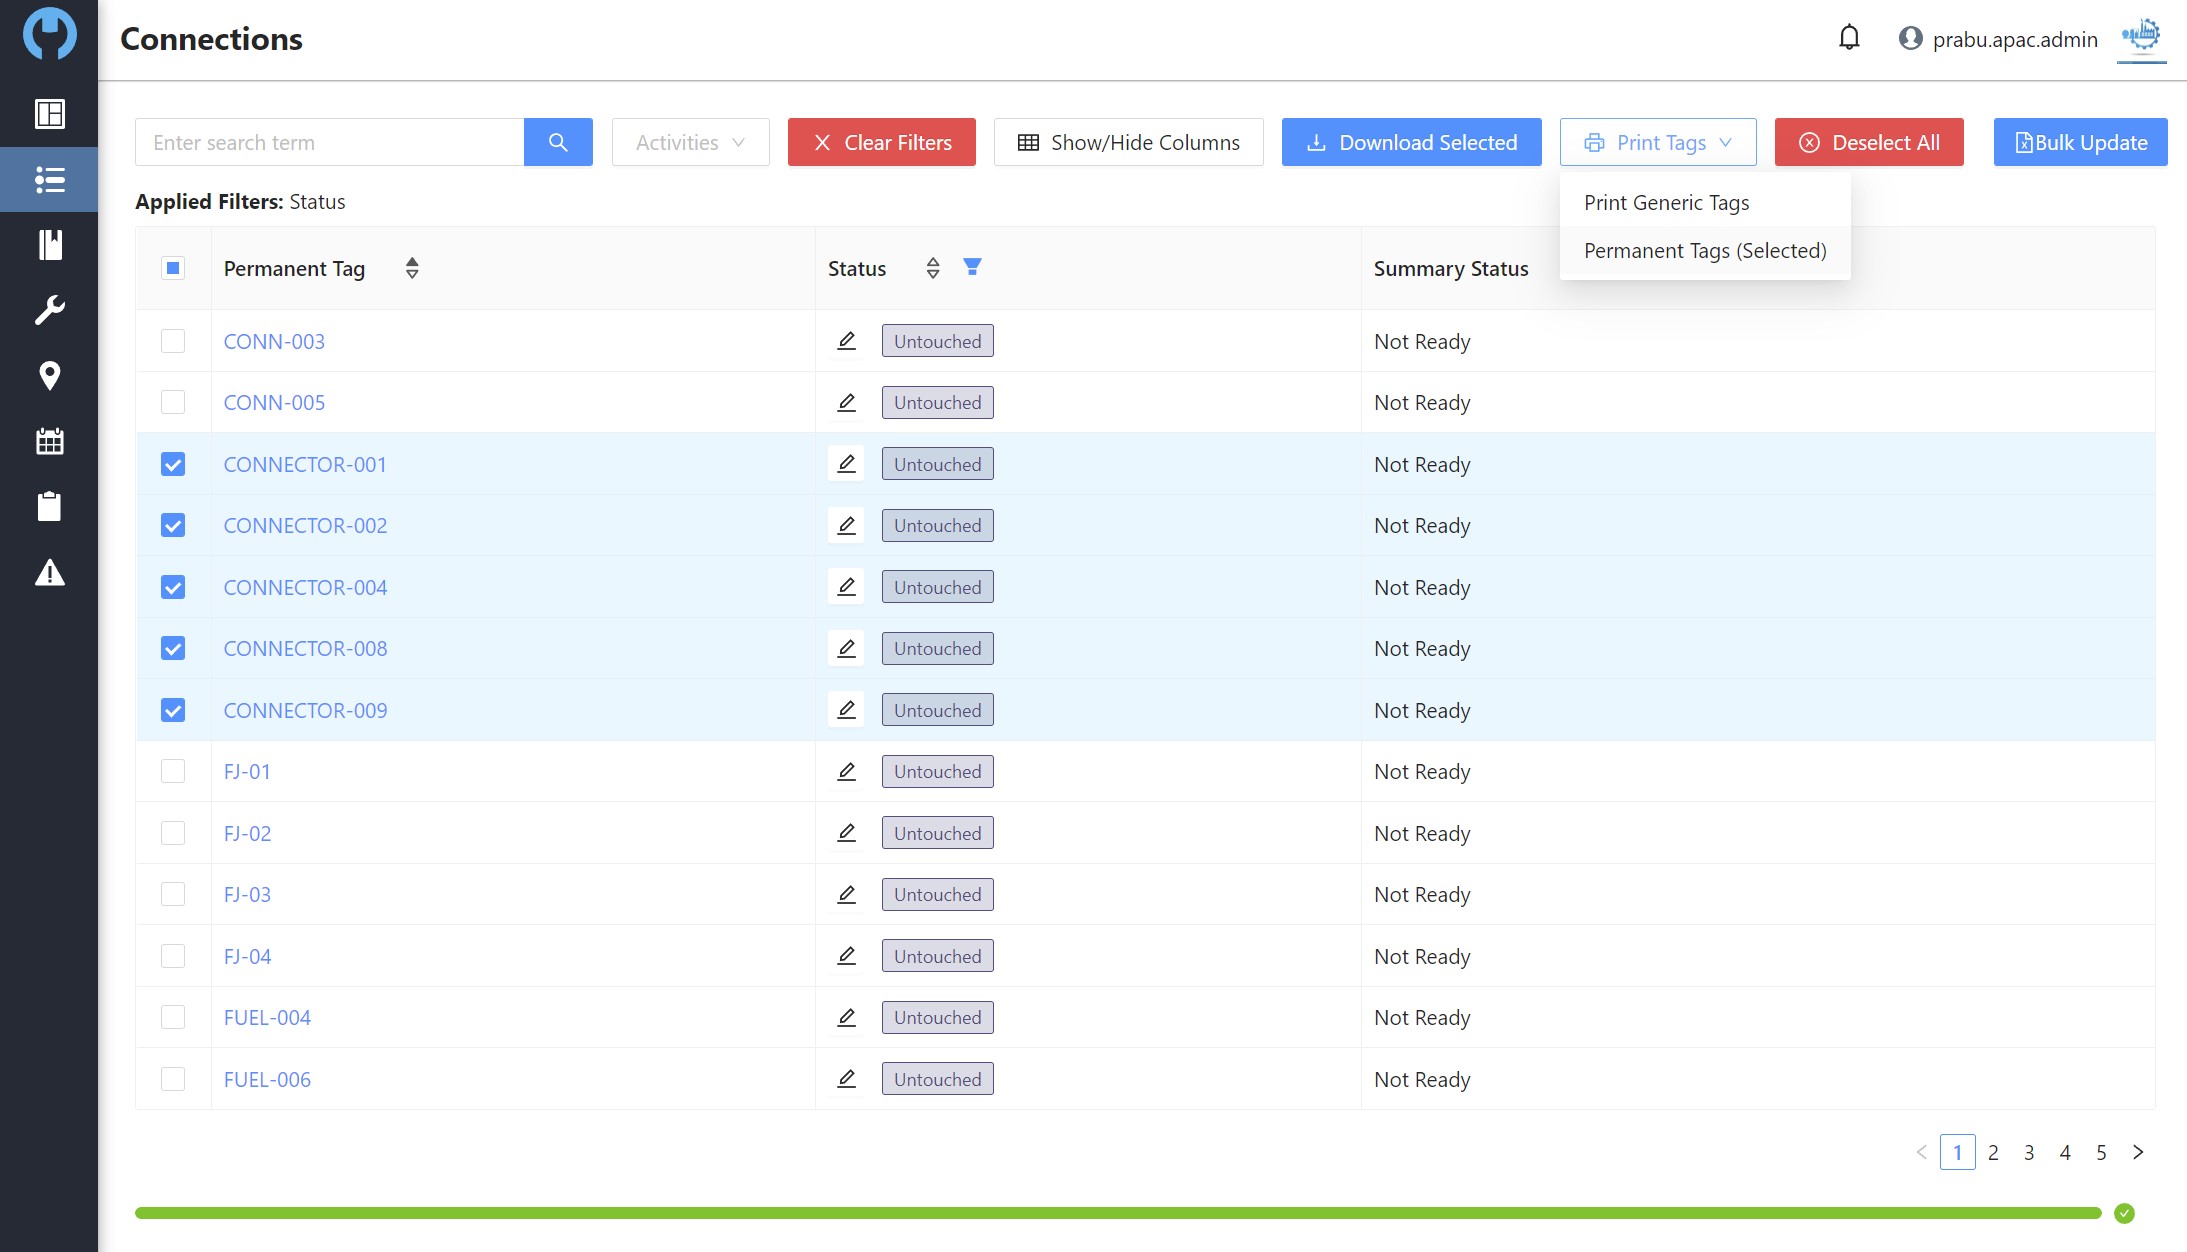
Task: Open the book/documents sidebar icon
Action: click(x=49, y=245)
